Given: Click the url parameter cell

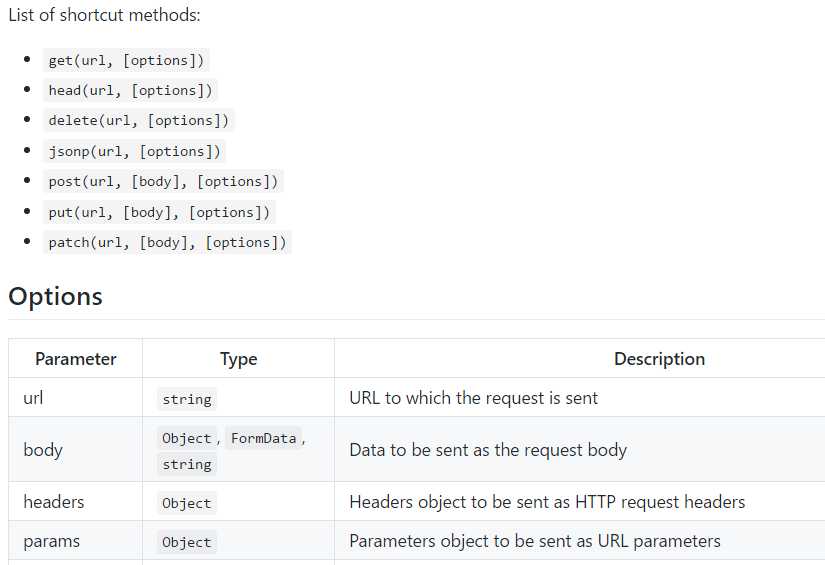Looking at the screenshot, I should (x=33, y=398).
